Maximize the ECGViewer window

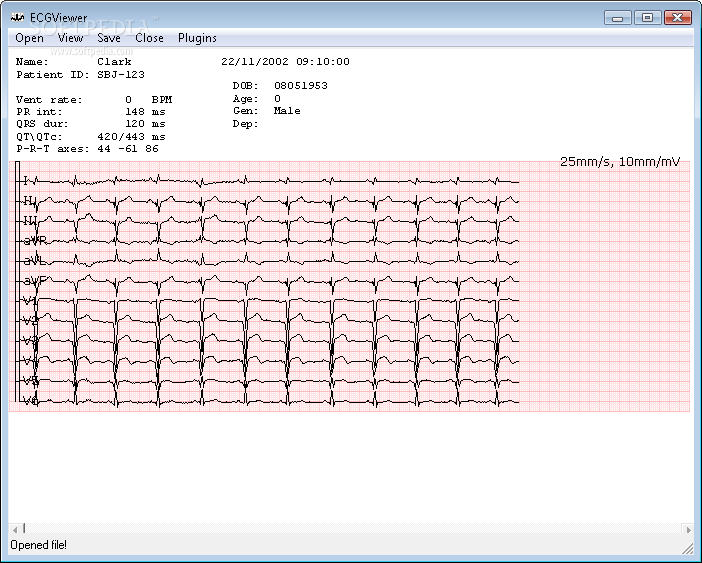pos(647,18)
